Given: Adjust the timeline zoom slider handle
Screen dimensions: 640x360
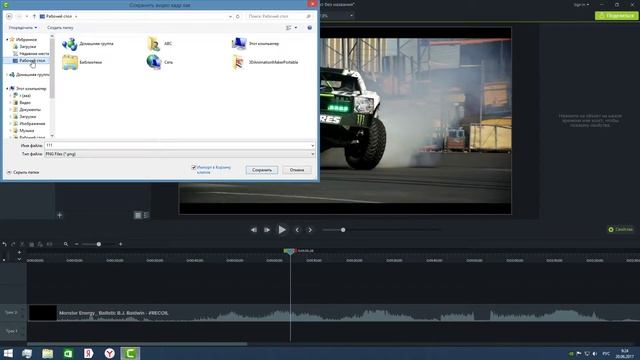Looking at the screenshot, I should point(99,244).
